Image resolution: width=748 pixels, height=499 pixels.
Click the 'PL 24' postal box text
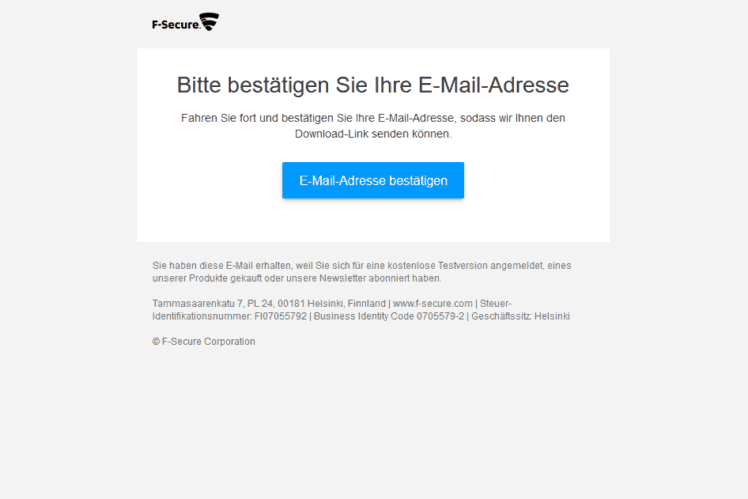tap(260, 303)
